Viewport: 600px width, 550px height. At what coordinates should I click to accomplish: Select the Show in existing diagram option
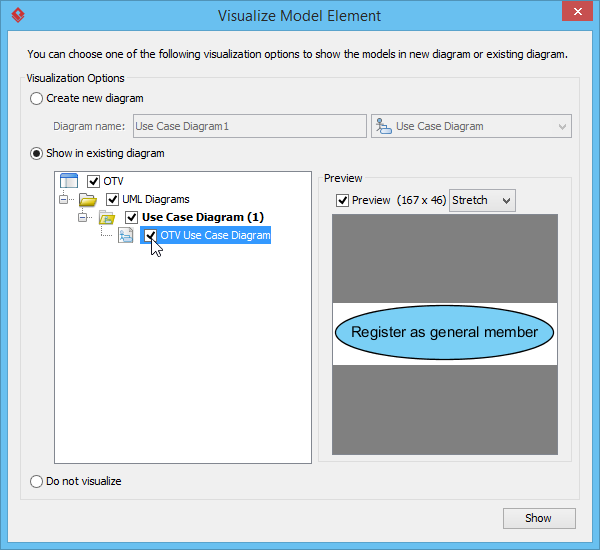[x=36, y=154]
